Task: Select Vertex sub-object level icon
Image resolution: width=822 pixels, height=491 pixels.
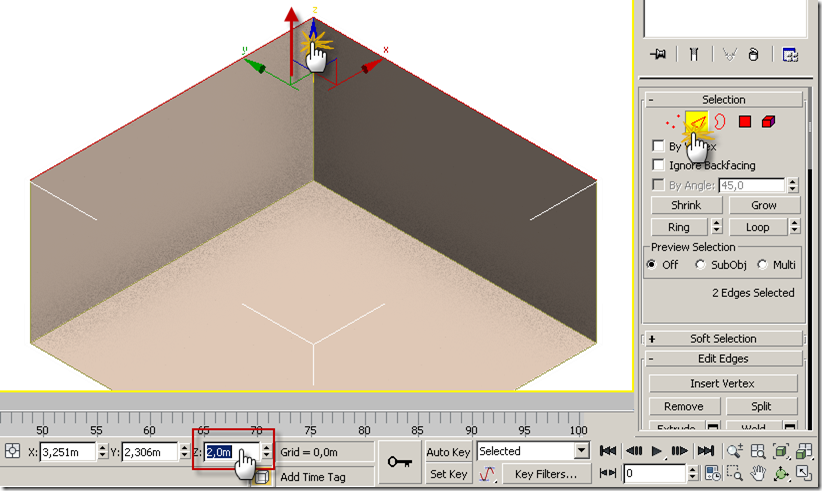Action: [673, 122]
